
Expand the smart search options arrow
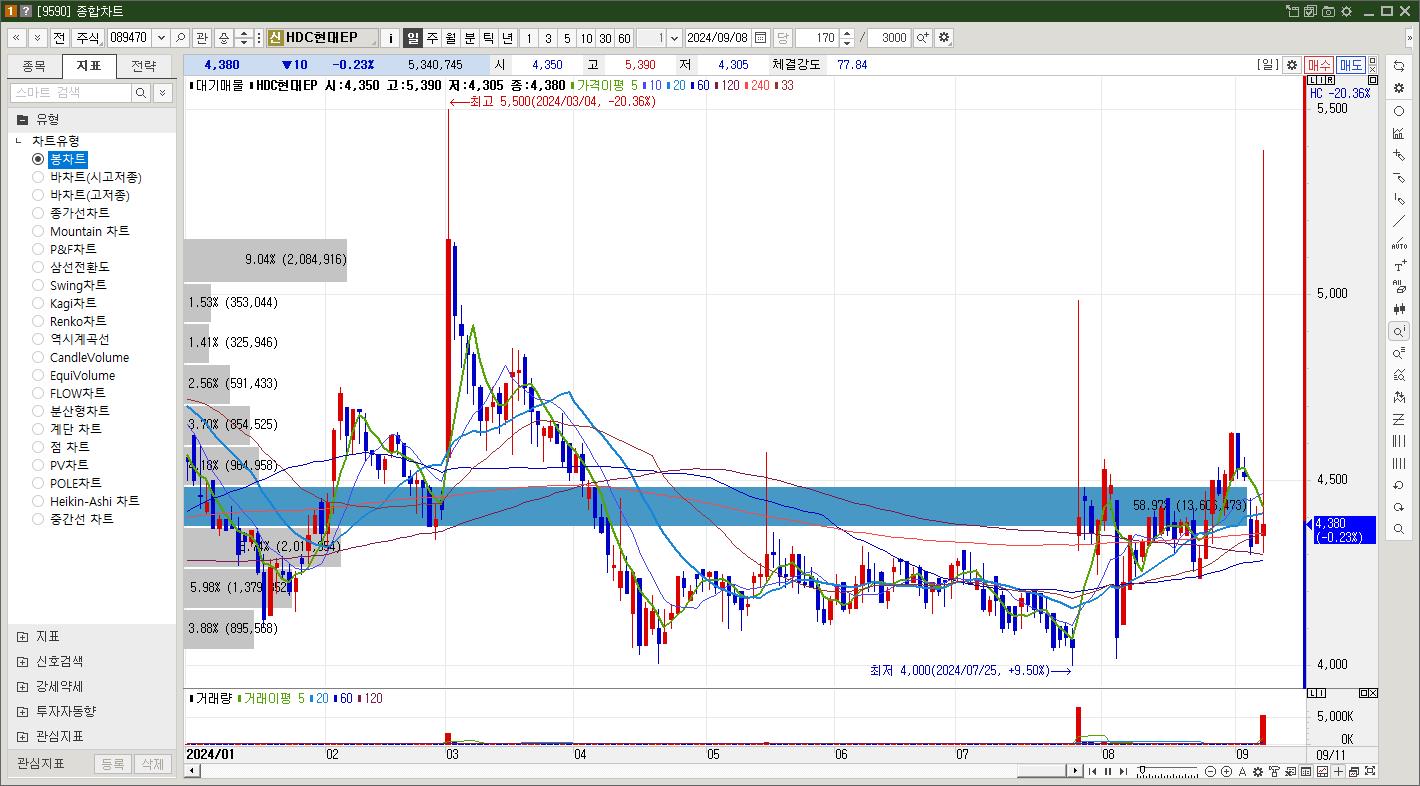pos(163,92)
